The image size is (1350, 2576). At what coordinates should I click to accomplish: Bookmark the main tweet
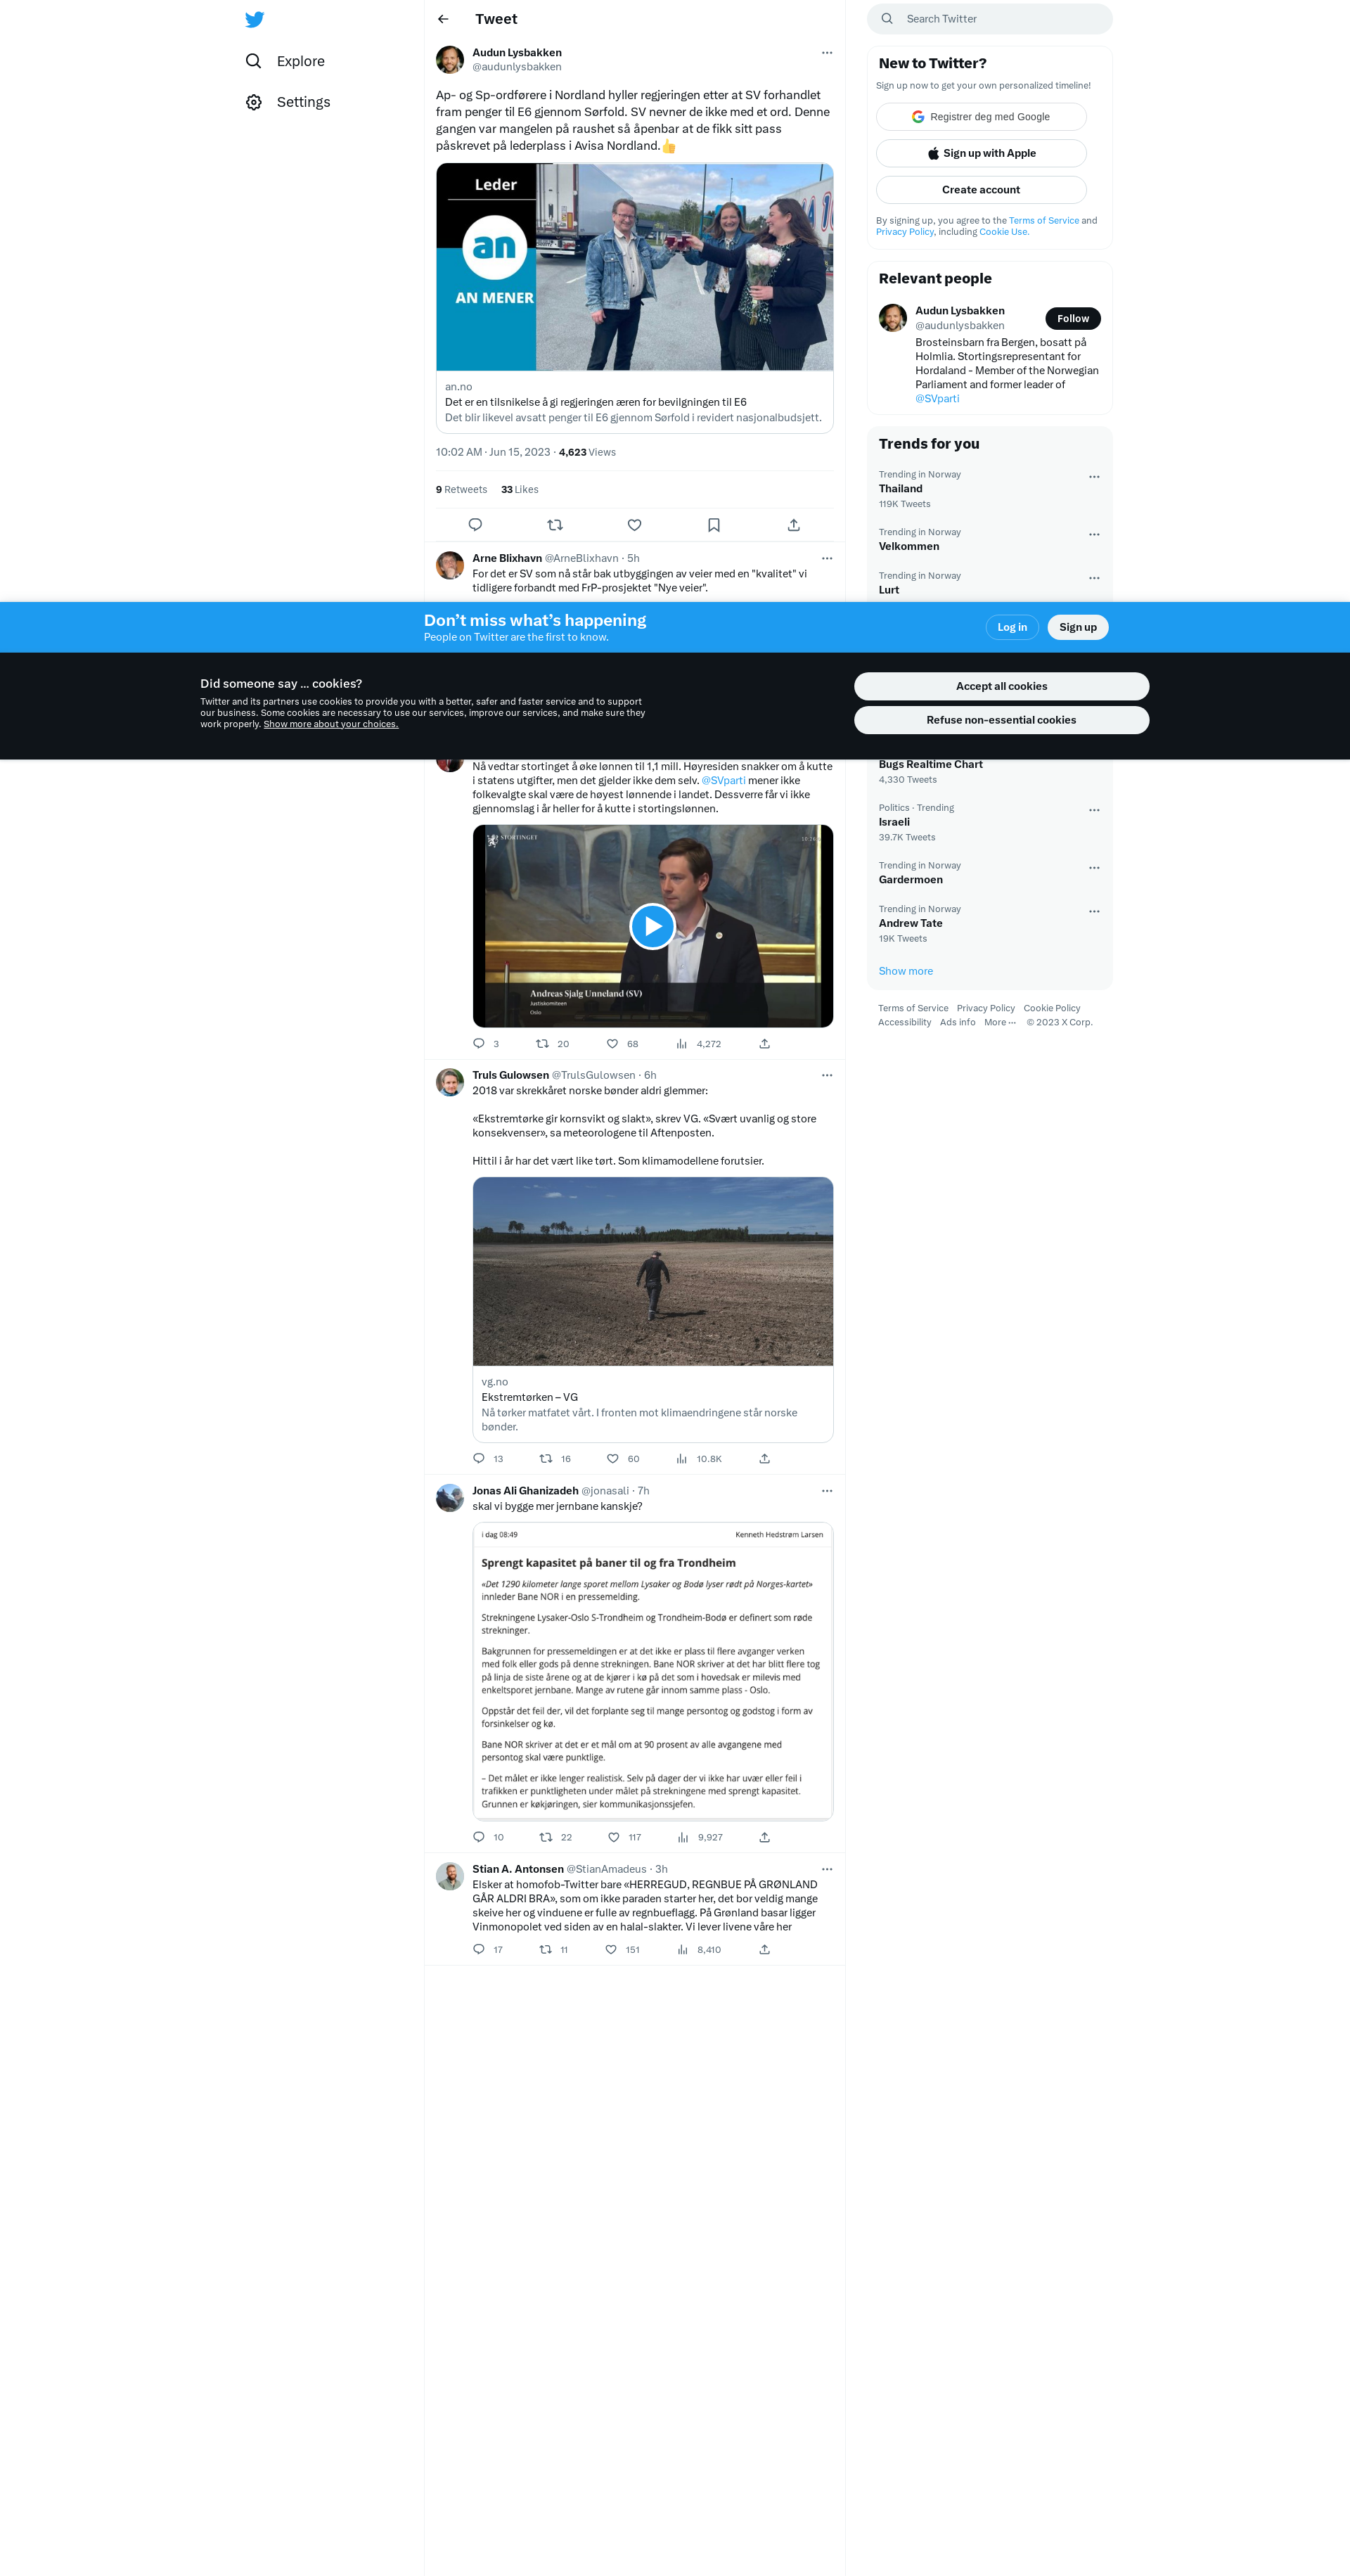pyautogui.click(x=714, y=525)
